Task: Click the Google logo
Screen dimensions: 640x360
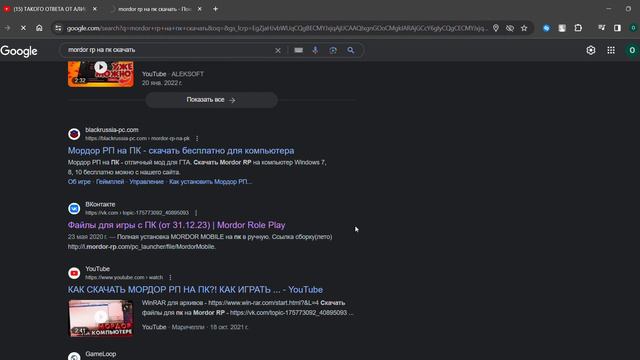Action: tap(19, 51)
